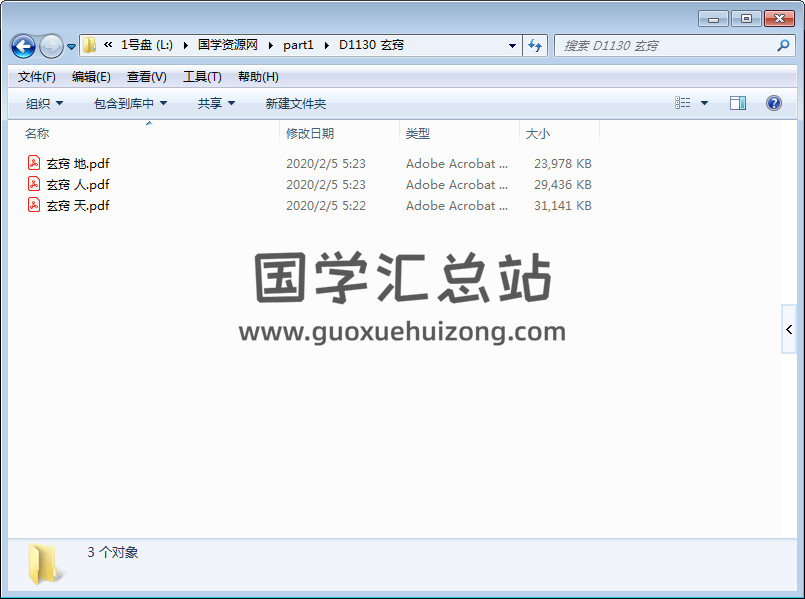Click date 2020/2/5 5:22
805x599 pixels.
coord(326,206)
